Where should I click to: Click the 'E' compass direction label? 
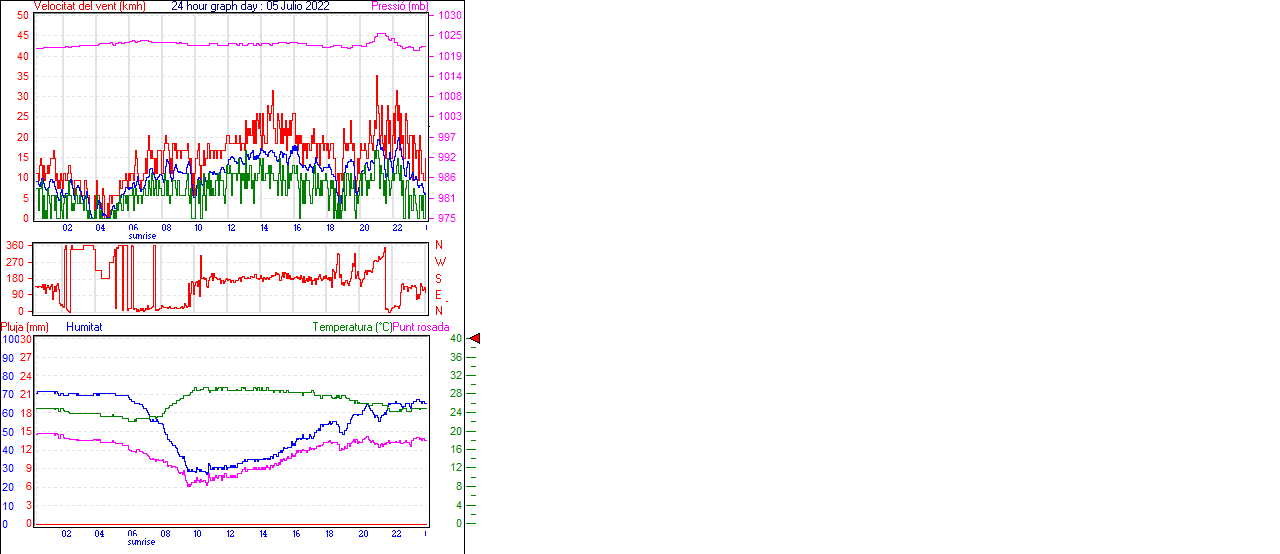[x=439, y=295]
